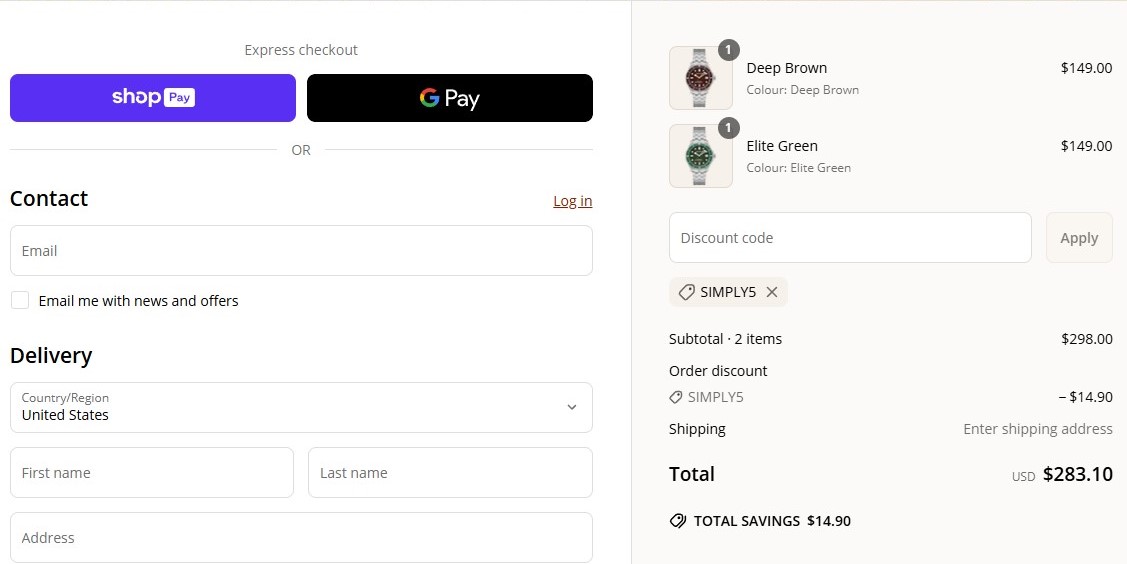Image resolution: width=1127 pixels, height=564 pixels.
Task: Select the Last name field
Action: click(450, 472)
